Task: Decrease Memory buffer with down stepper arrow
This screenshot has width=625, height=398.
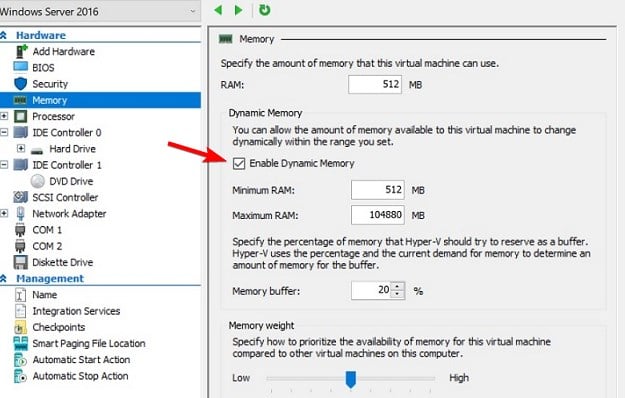Action: point(397,295)
